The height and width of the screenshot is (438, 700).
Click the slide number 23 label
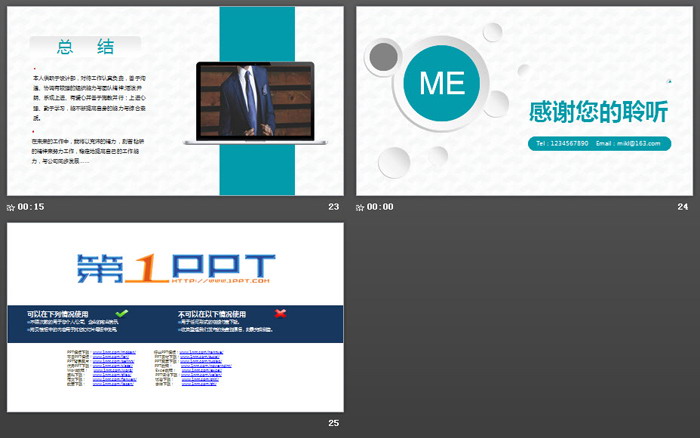(333, 207)
